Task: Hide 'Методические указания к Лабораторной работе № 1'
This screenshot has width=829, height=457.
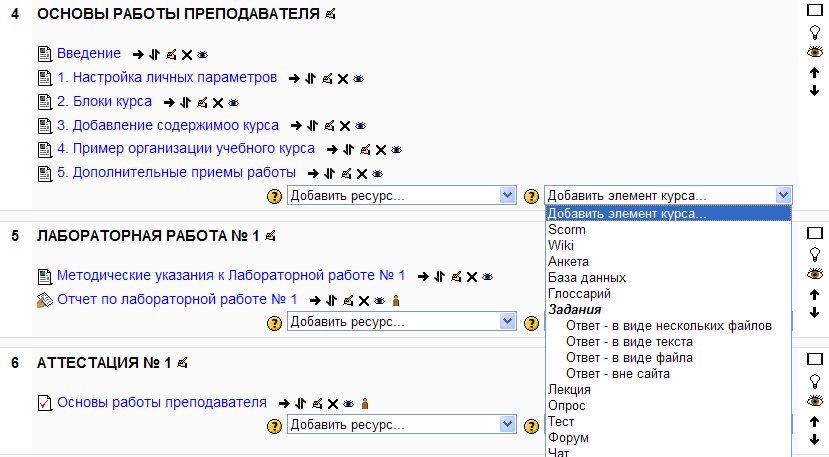Action: [x=487, y=277]
